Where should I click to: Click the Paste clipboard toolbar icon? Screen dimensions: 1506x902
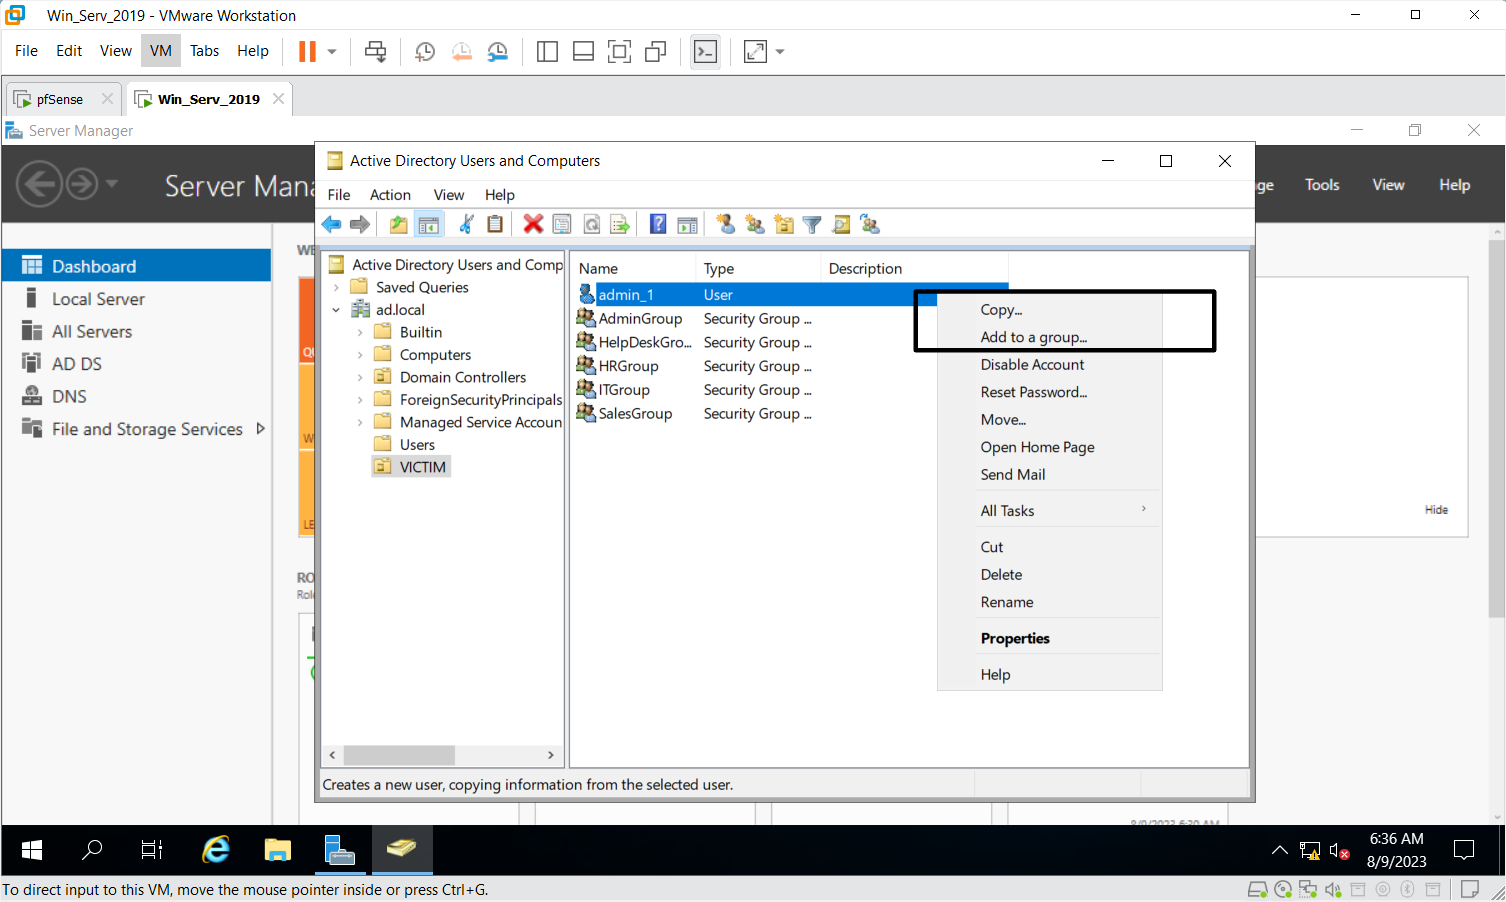[494, 224]
